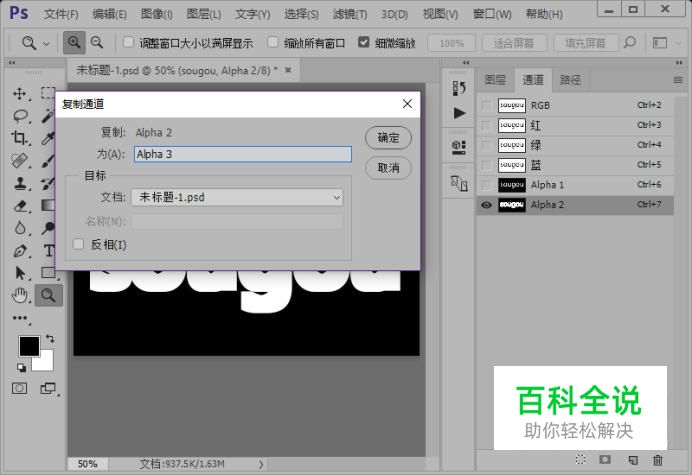Image resolution: width=692 pixels, height=475 pixels.
Task: Select the Pen tool
Action: 20,251
